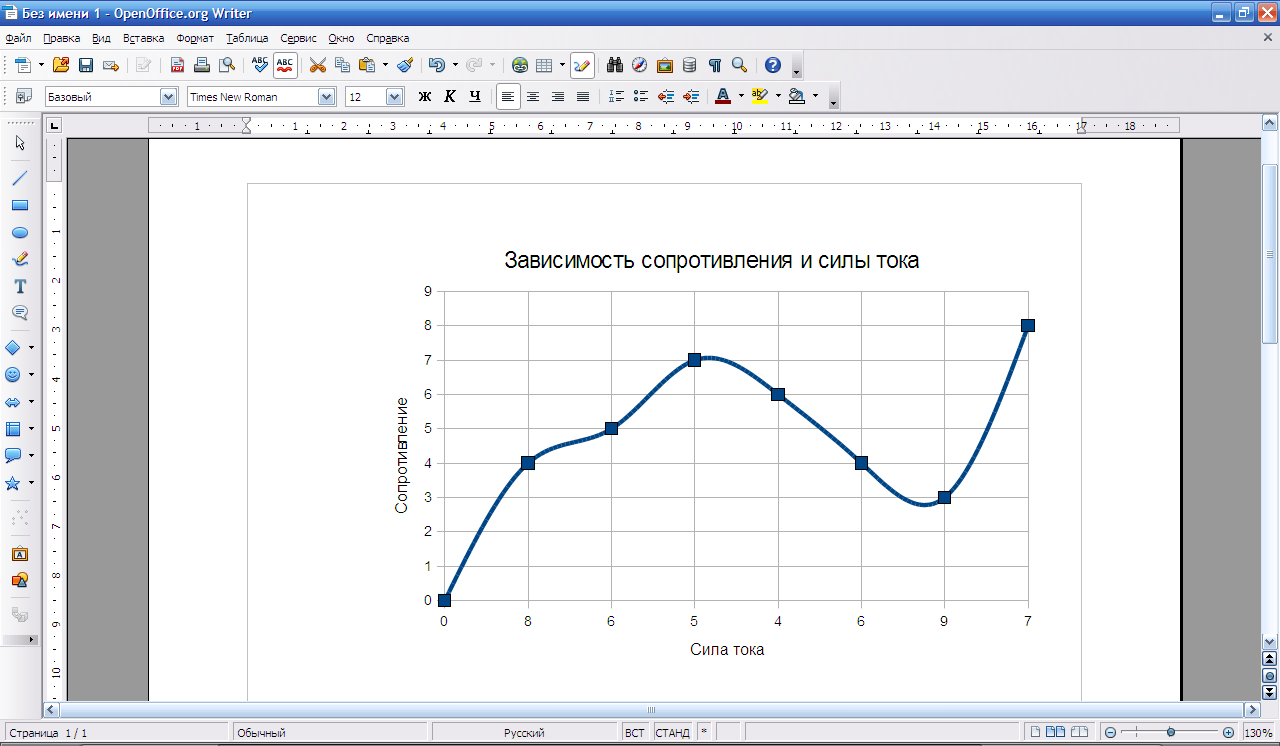Toggle the Show Draw Functions button
Screen dimensions: 1280x746
pyautogui.click(x=582, y=65)
